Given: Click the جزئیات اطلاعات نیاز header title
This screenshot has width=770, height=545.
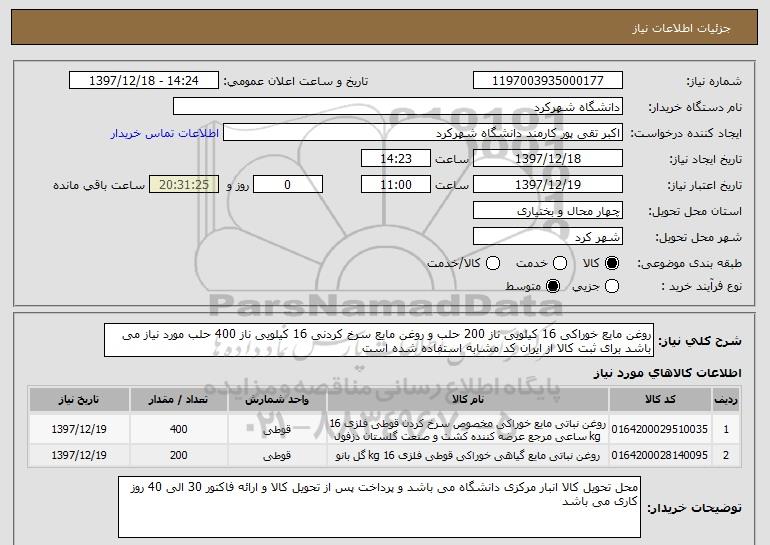Looking at the screenshot, I should pyautogui.click(x=681, y=28).
